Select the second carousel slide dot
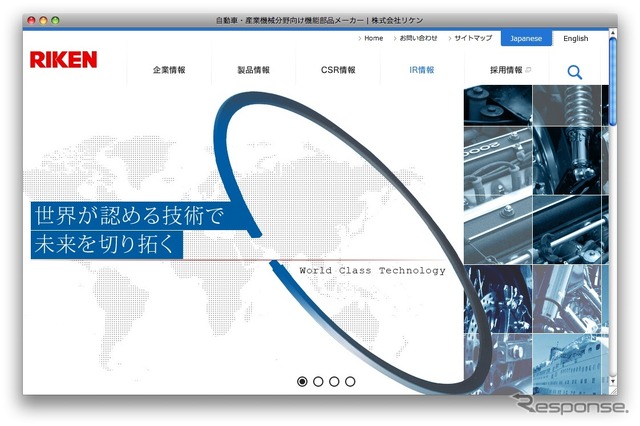Image resolution: width=640 pixels, height=426 pixels. coord(318,382)
